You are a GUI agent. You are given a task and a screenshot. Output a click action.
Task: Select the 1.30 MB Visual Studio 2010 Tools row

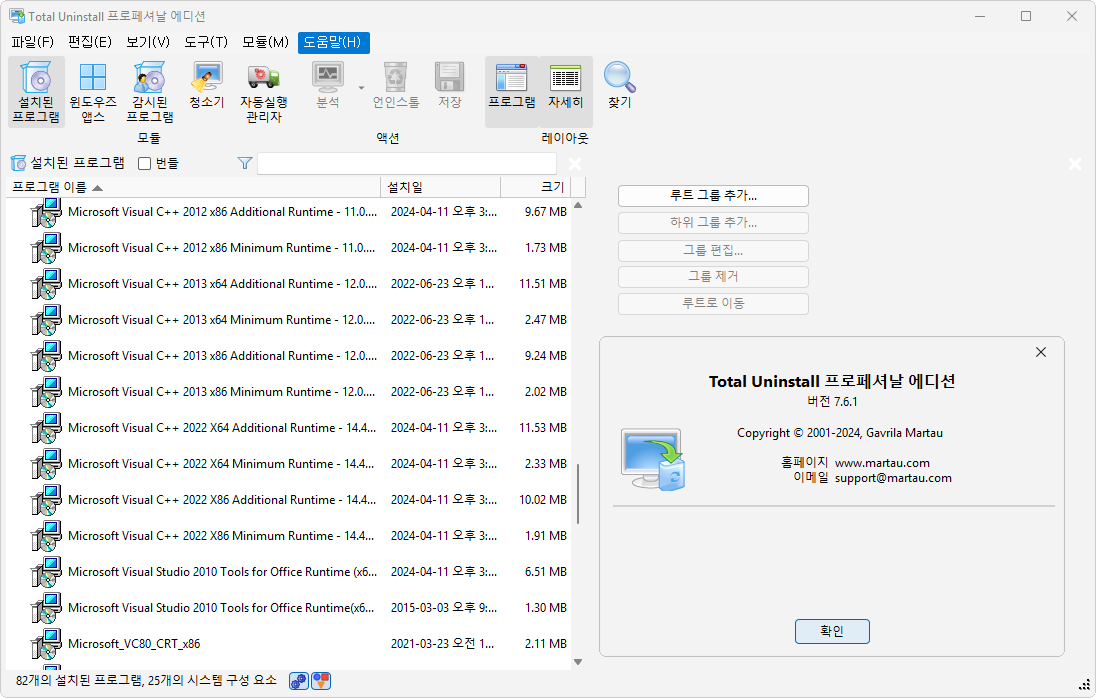pyautogui.click(x=289, y=608)
